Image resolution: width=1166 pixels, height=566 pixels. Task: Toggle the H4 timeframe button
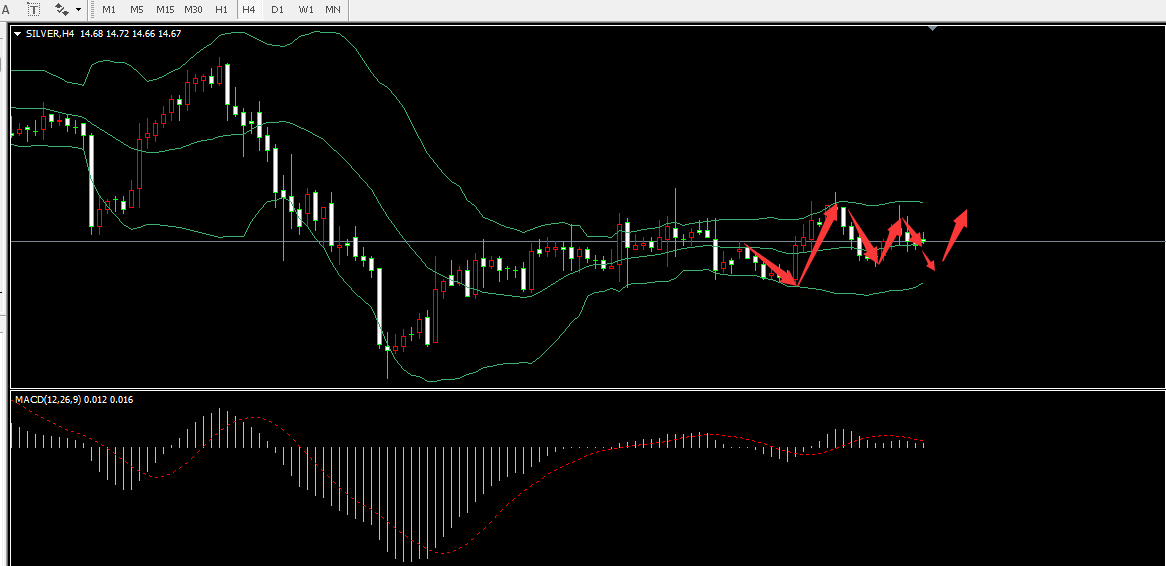[x=249, y=9]
